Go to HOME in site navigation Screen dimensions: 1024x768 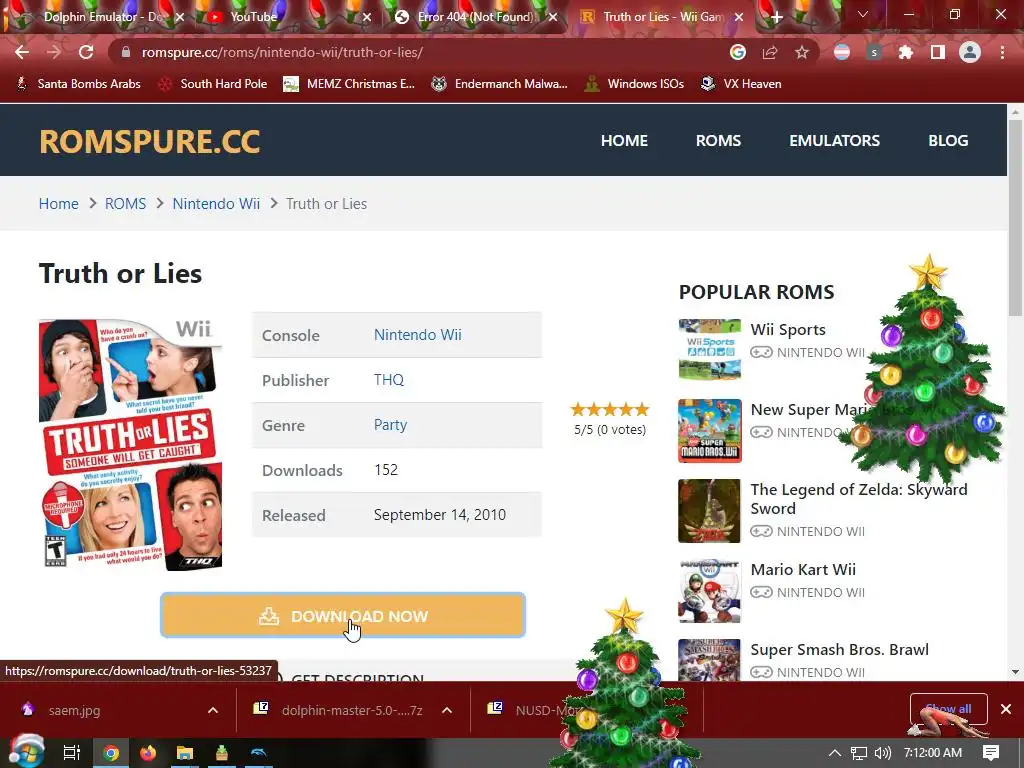coord(624,140)
